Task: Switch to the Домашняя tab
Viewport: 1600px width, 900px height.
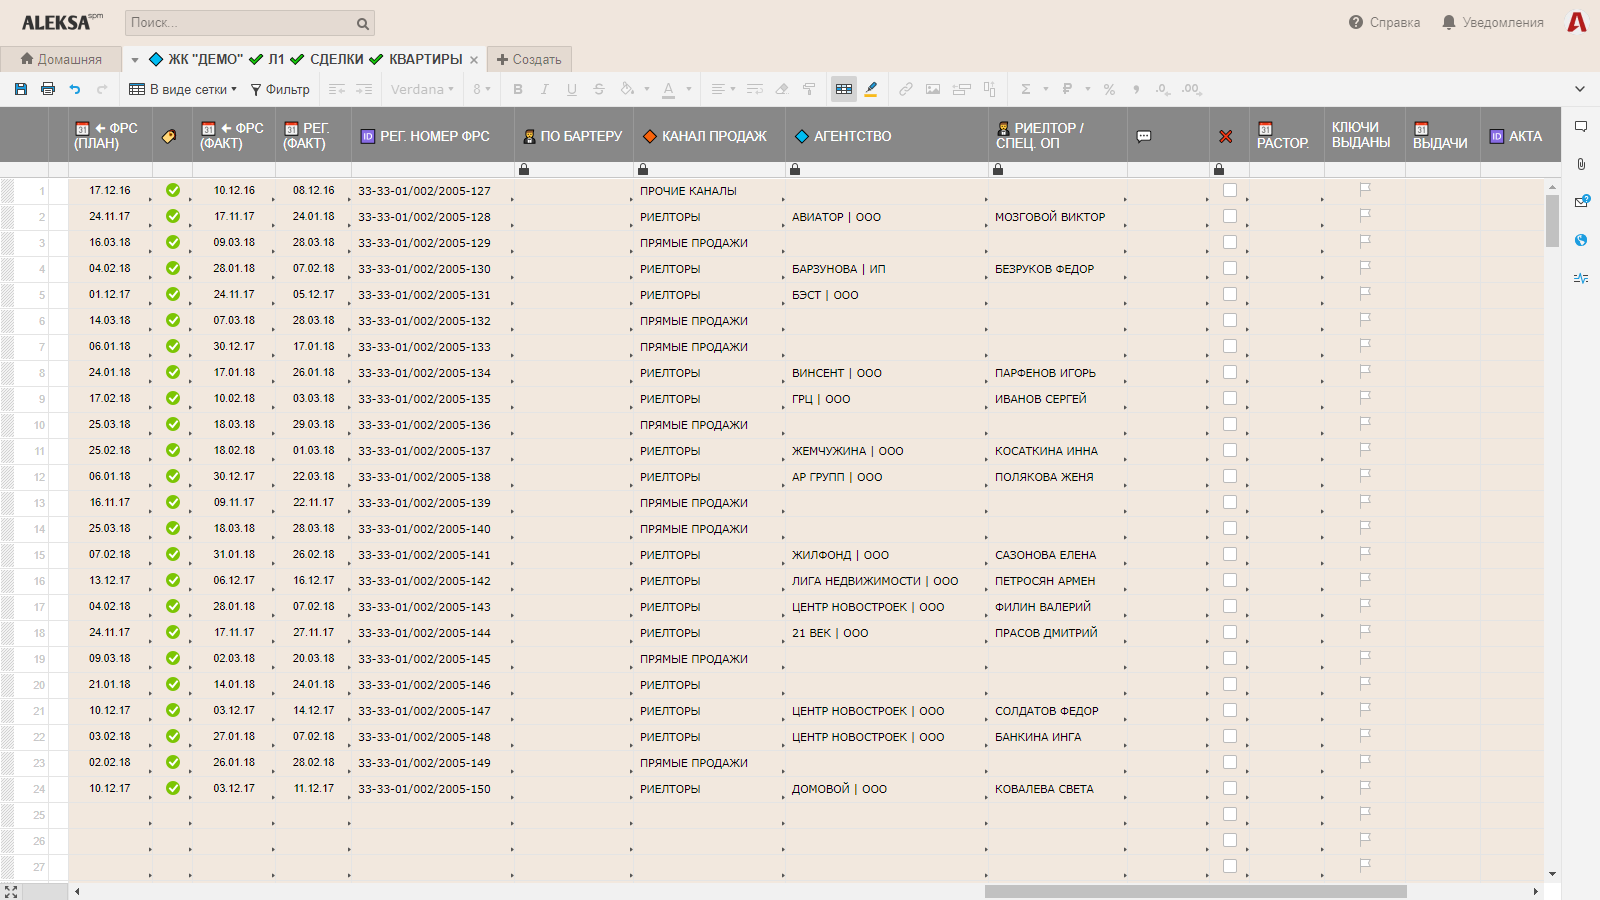Action: pos(61,59)
